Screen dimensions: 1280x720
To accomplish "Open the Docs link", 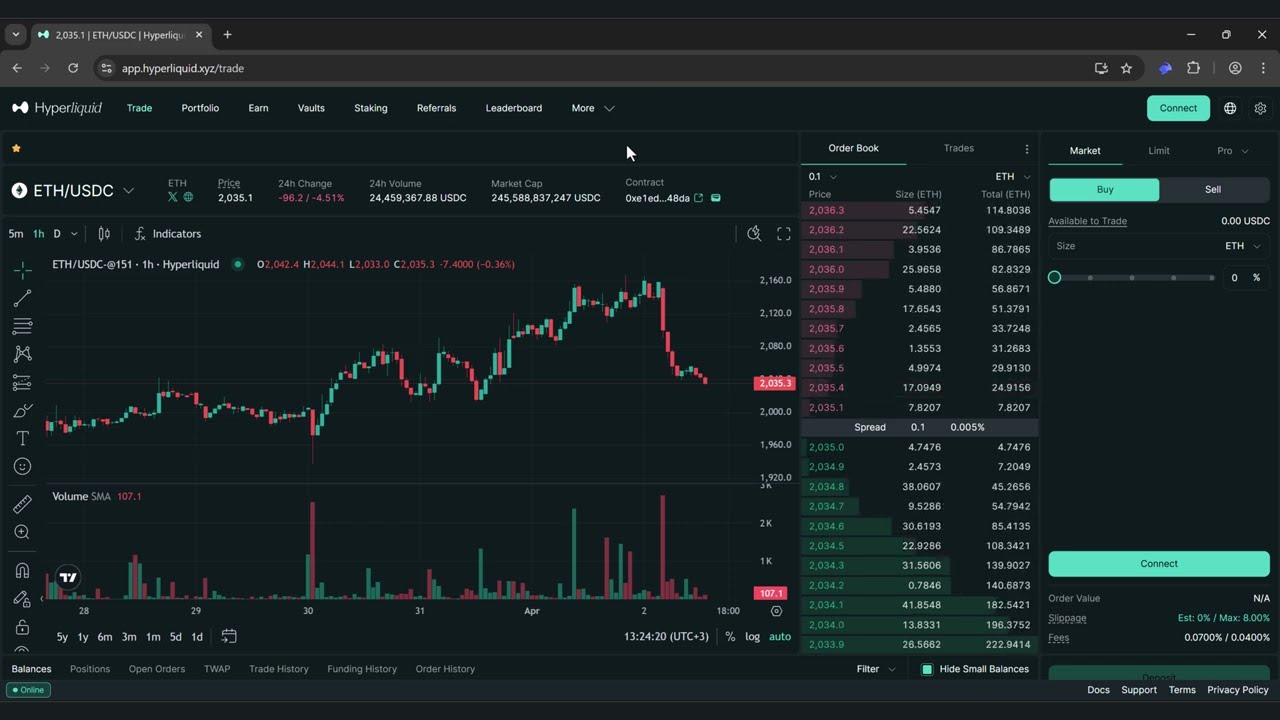I will (1098, 690).
